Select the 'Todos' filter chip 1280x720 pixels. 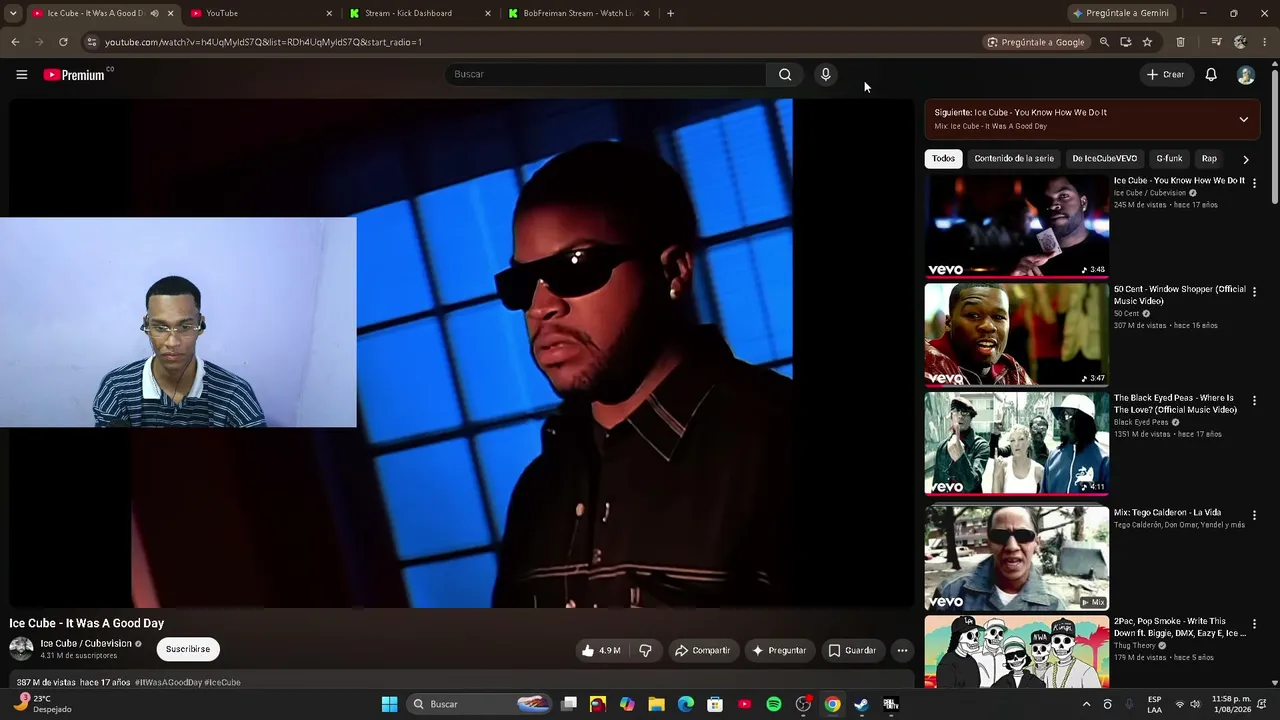click(943, 159)
